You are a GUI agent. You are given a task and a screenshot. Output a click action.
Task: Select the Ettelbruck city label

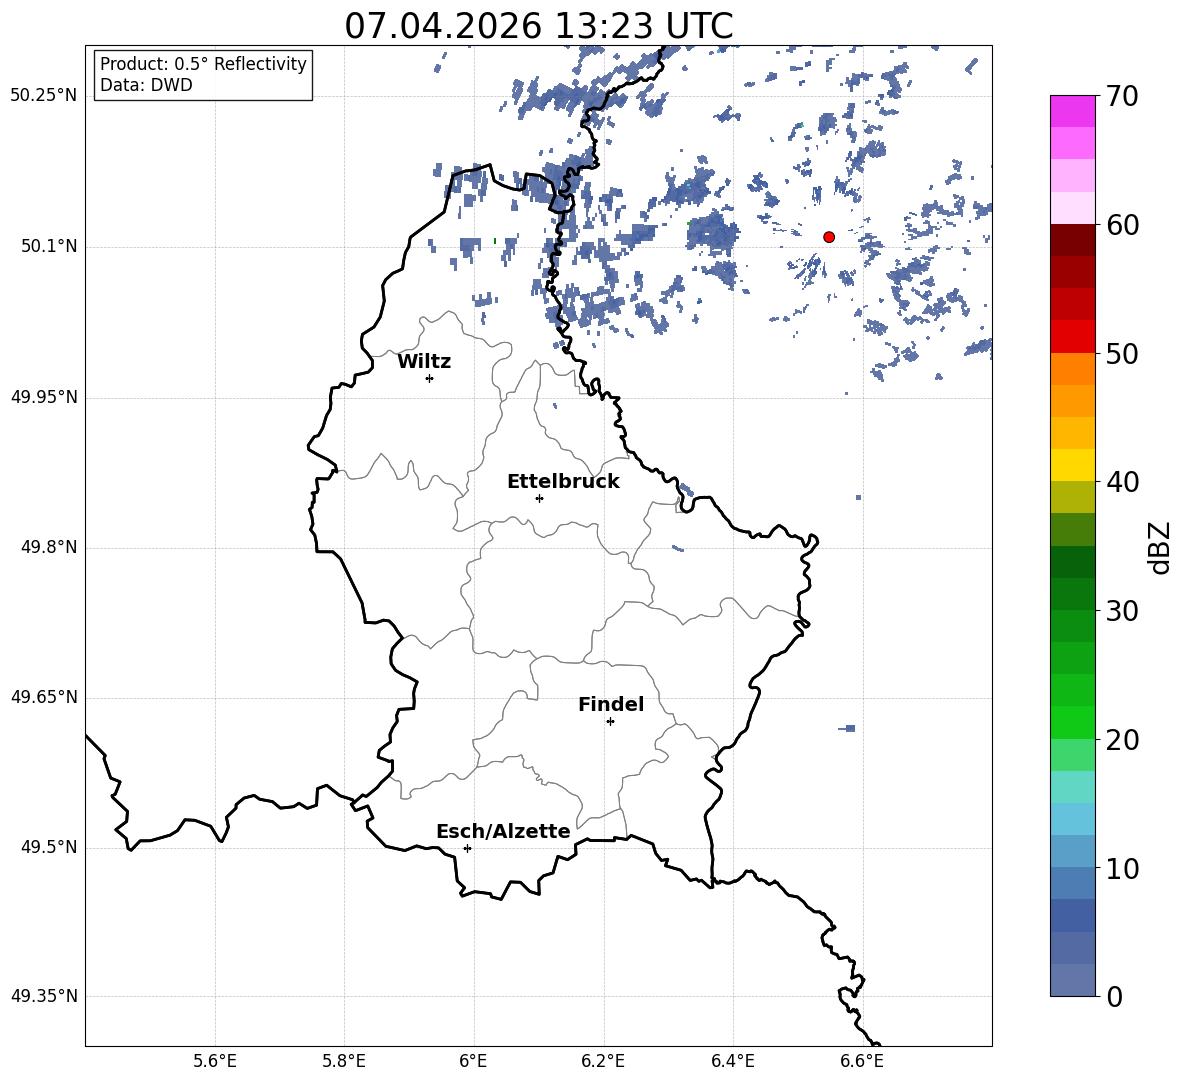563,482
